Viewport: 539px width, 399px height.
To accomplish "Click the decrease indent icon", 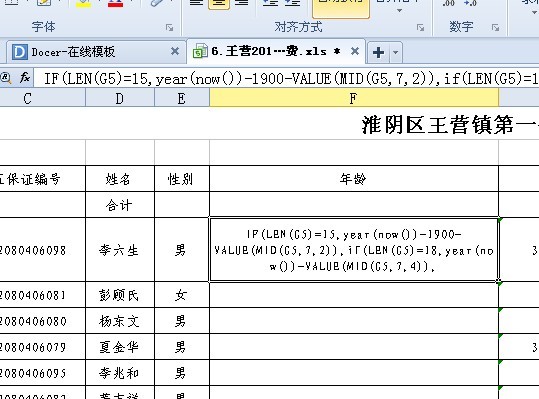I will click(x=270, y=3).
